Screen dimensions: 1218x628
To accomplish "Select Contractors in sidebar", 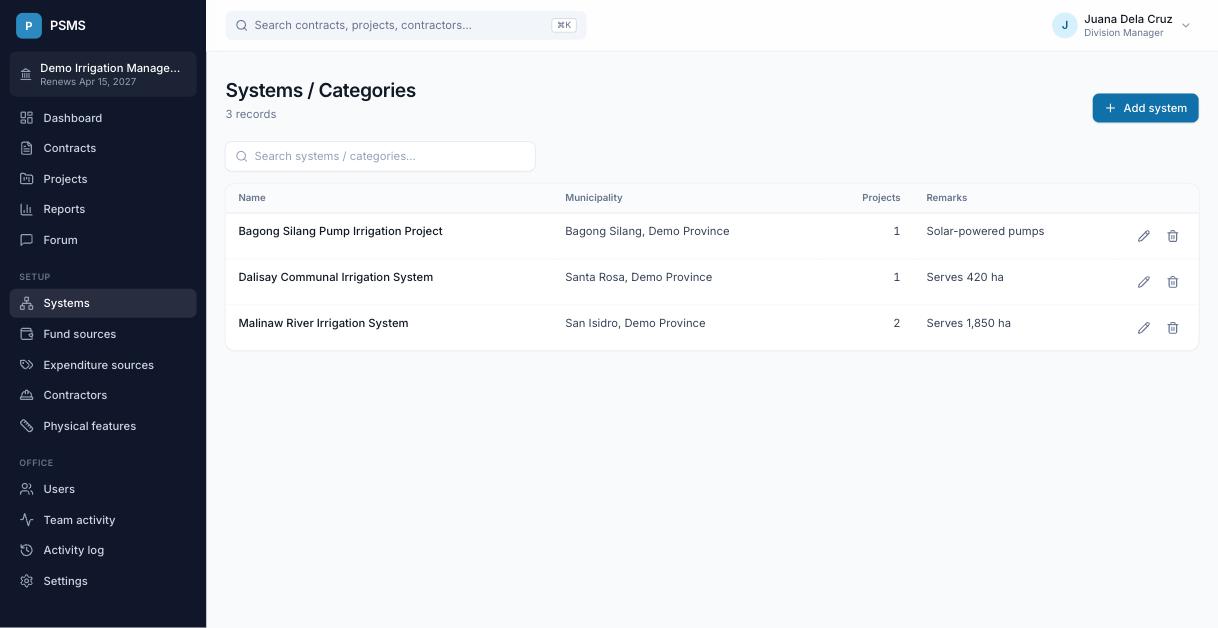I will pyautogui.click(x=103, y=395).
